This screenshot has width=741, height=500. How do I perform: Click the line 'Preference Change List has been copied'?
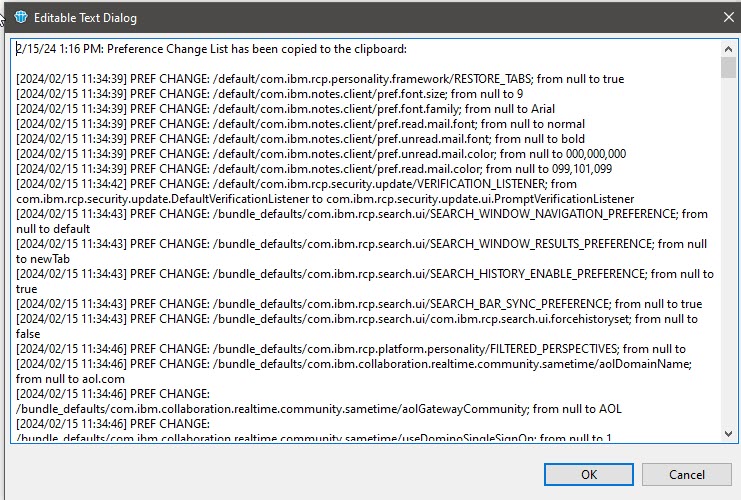[211, 49]
